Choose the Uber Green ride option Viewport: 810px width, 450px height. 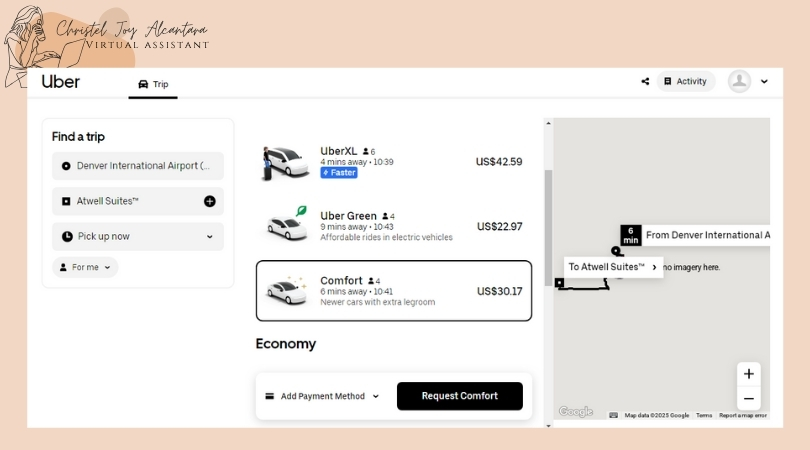coord(394,226)
